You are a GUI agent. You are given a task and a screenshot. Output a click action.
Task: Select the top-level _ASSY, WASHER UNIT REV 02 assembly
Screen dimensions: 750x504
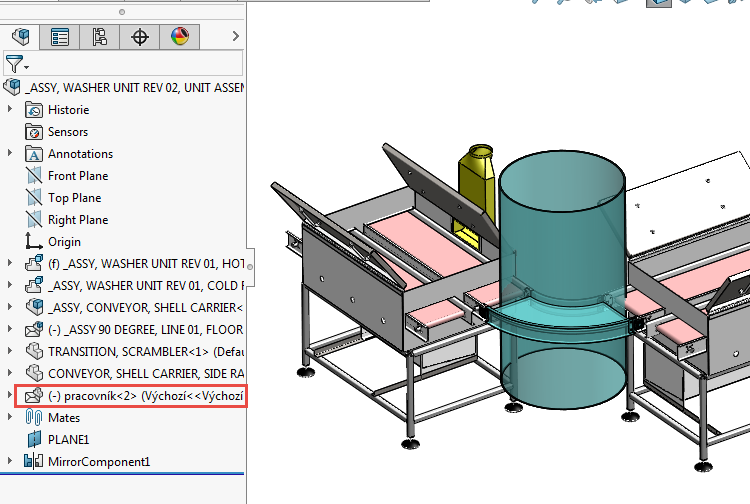(x=136, y=88)
